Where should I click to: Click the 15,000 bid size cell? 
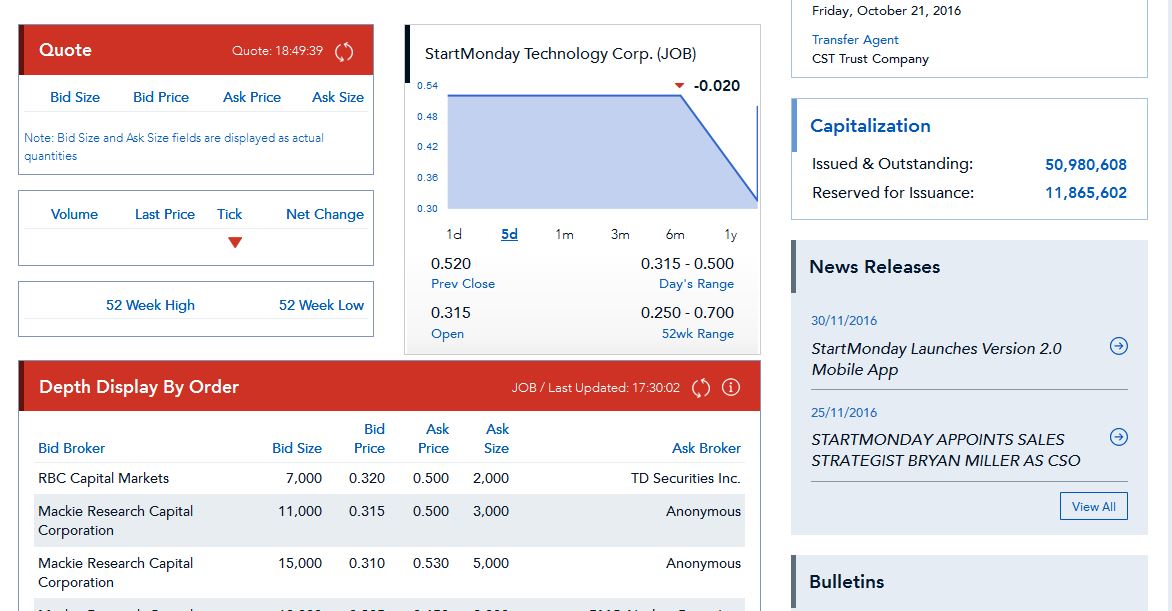300,563
